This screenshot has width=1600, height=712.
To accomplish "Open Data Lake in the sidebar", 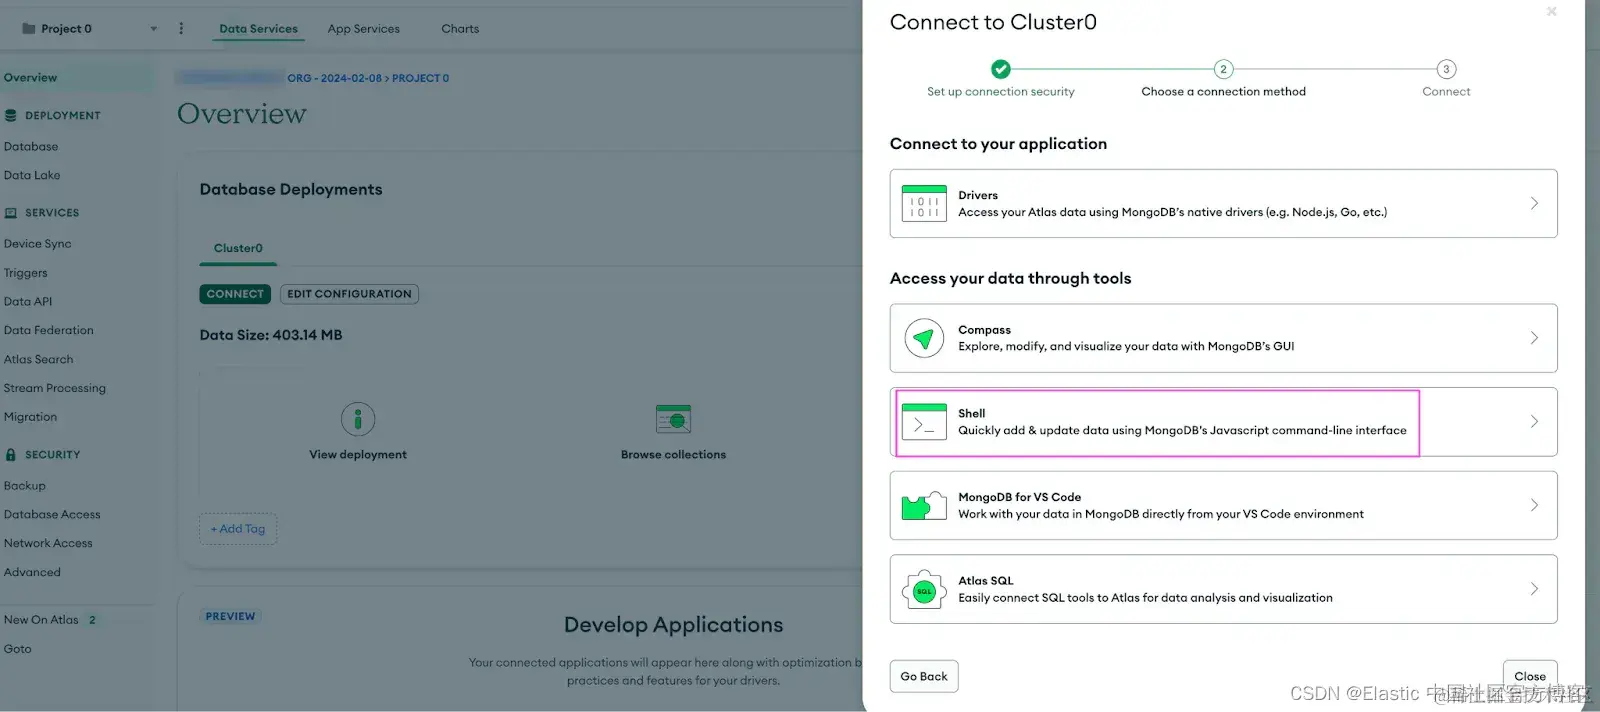I will 32,176.
